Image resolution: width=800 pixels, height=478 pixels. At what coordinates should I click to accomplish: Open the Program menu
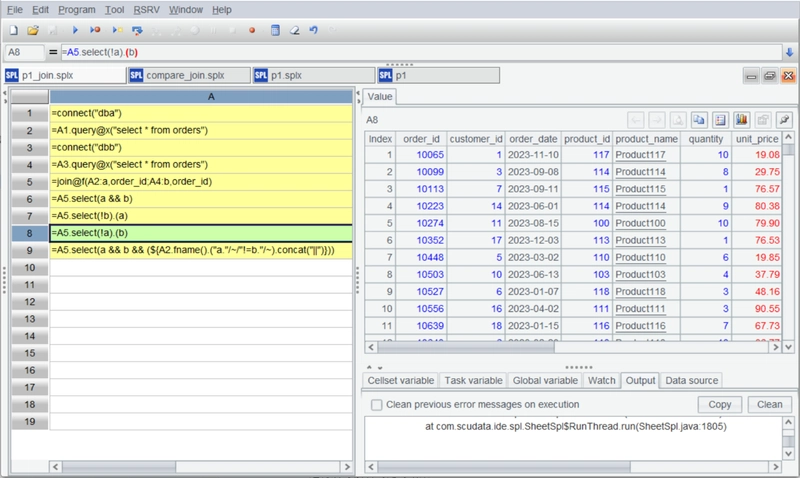coord(77,10)
